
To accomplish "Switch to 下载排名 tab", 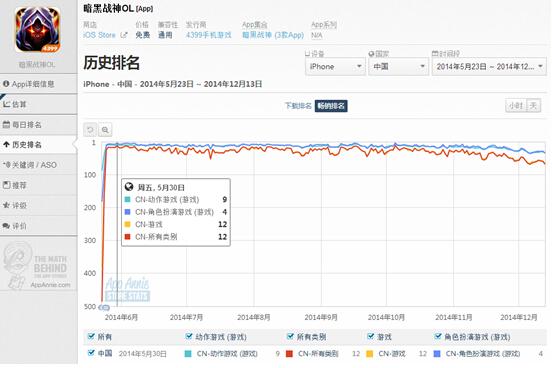I will [x=298, y=106].
